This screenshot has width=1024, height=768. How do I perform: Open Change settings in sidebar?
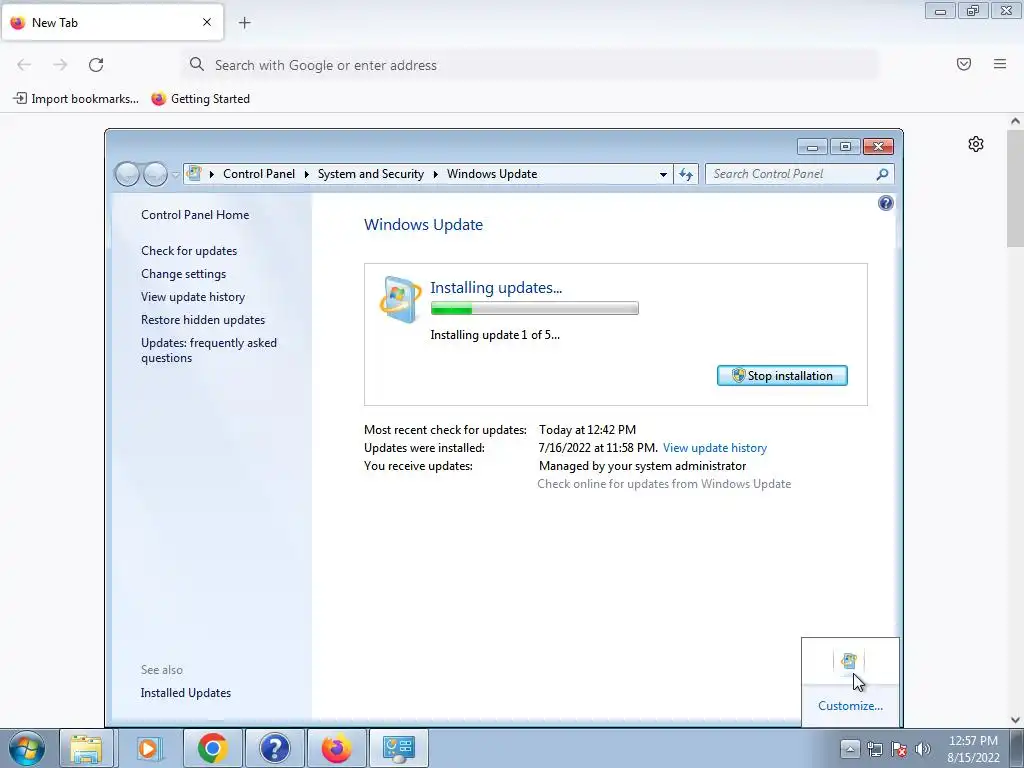(x=184, y=274)
